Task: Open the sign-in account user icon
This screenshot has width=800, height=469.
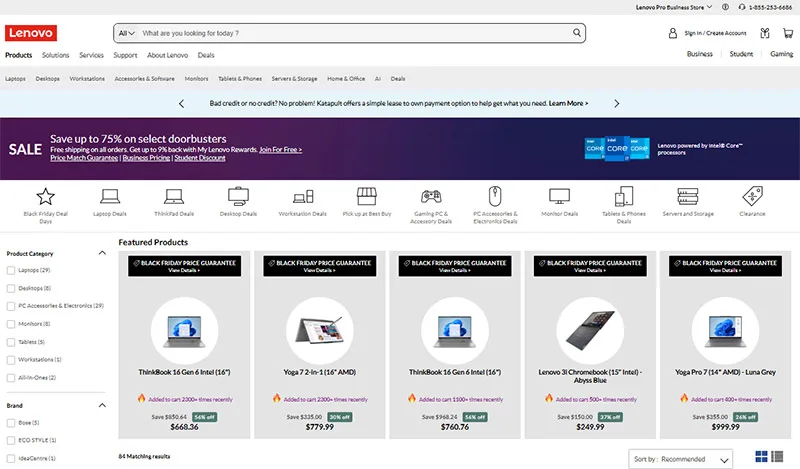Action: pos(673,33)
